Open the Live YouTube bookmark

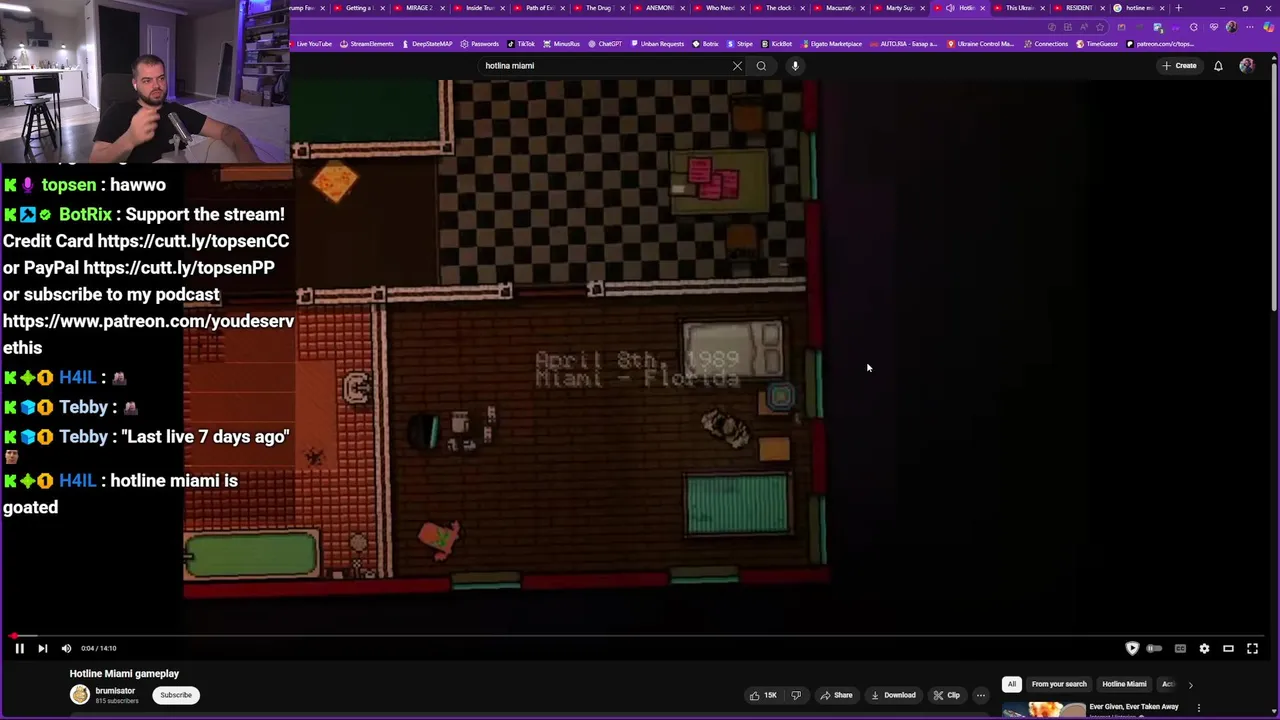click(x=311, y=44)
